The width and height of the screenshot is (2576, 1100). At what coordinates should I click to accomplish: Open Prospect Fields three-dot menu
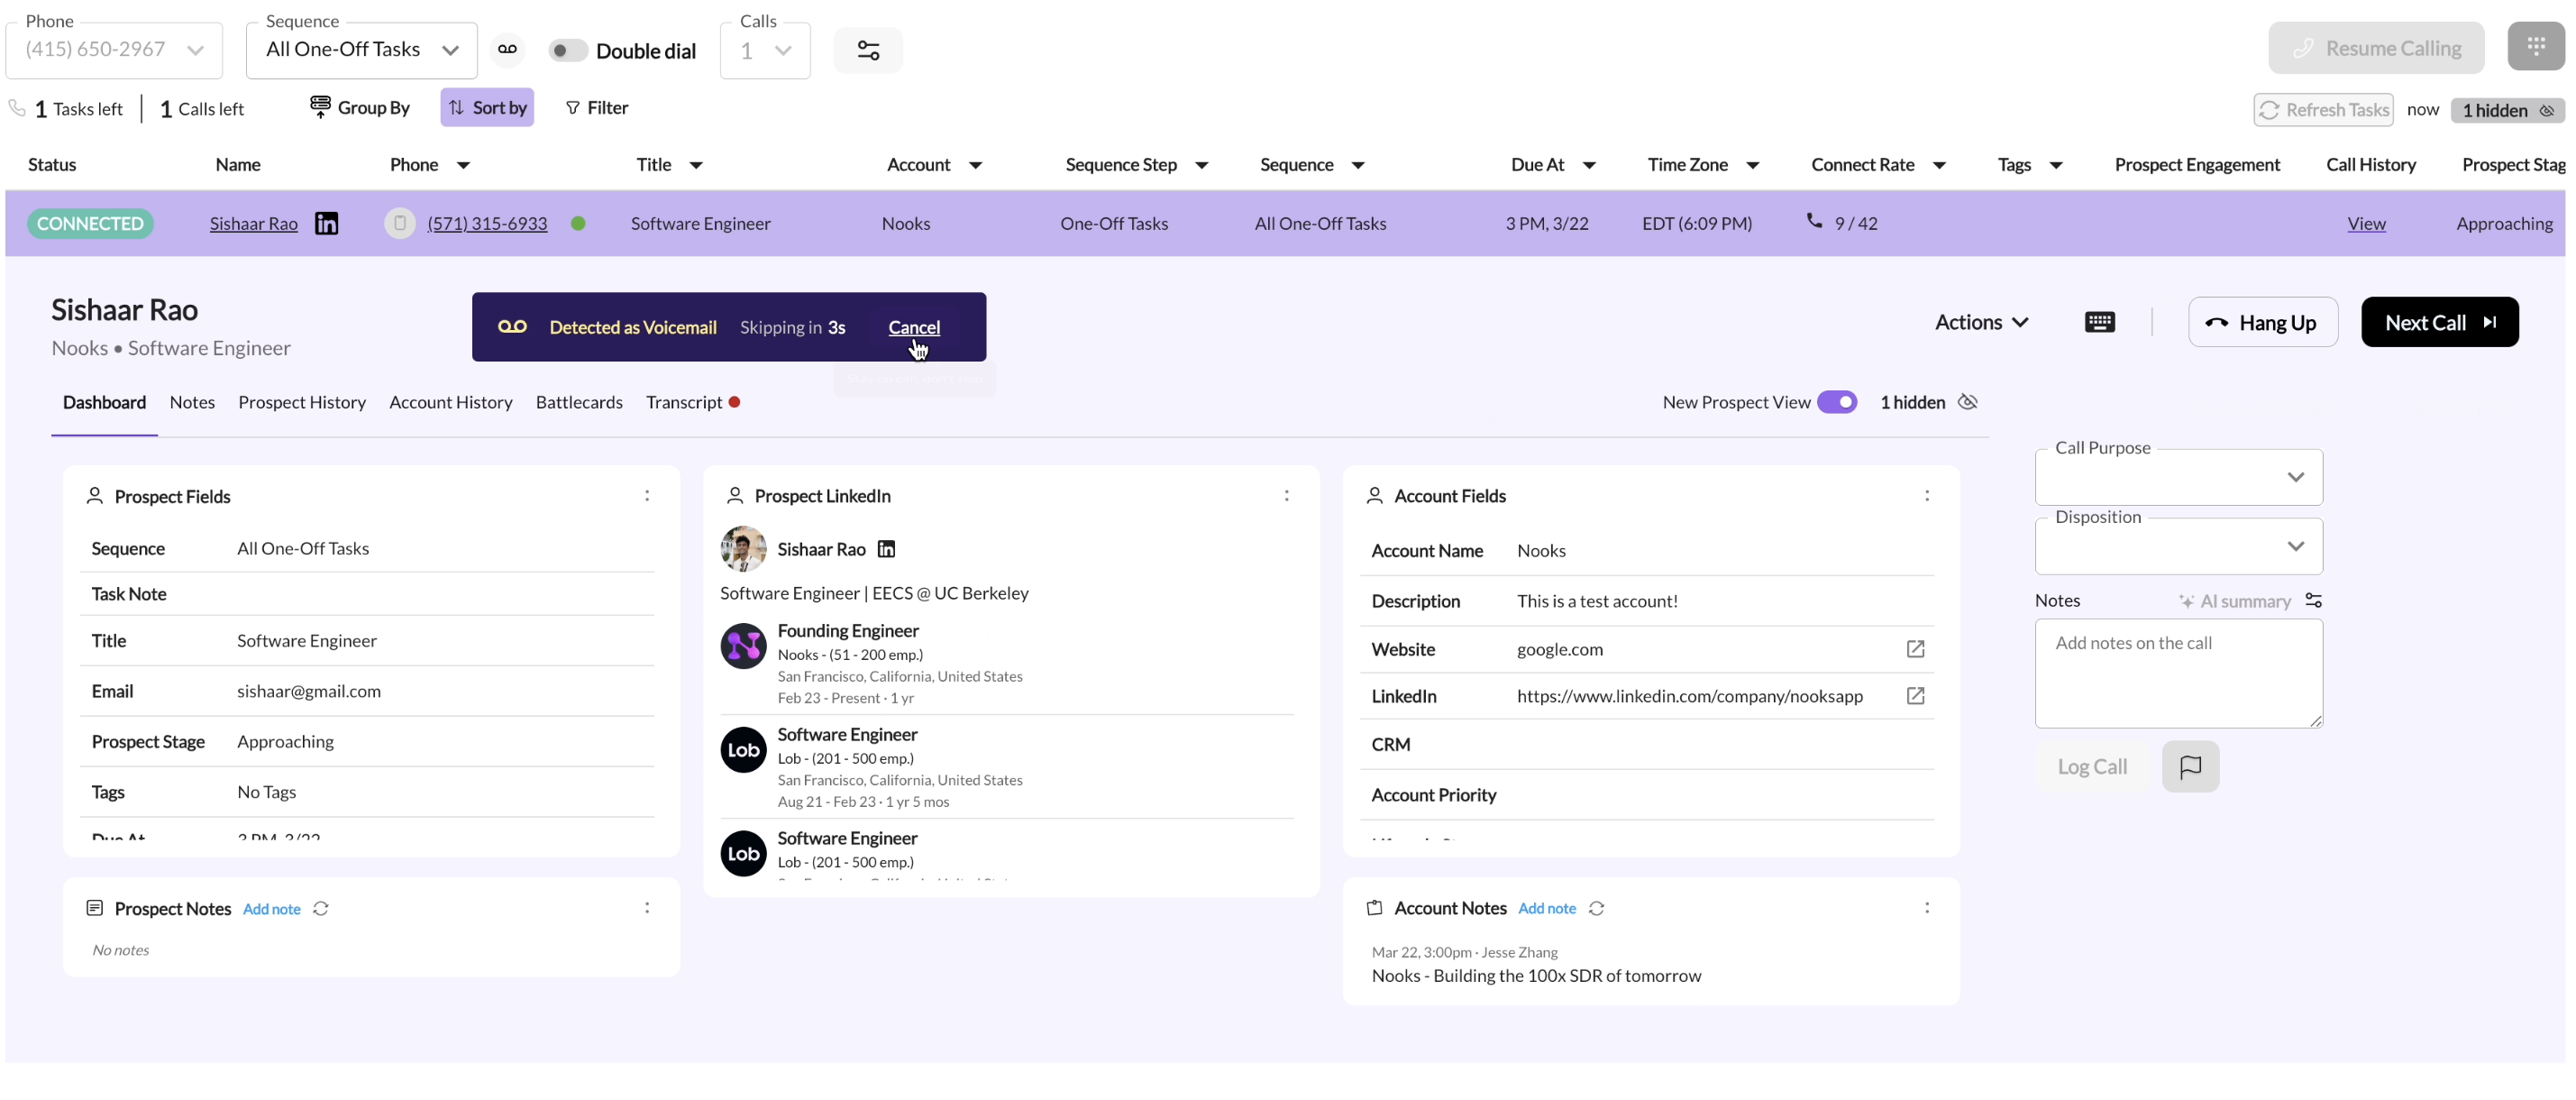pyautogui.click(x=647, y=496)
